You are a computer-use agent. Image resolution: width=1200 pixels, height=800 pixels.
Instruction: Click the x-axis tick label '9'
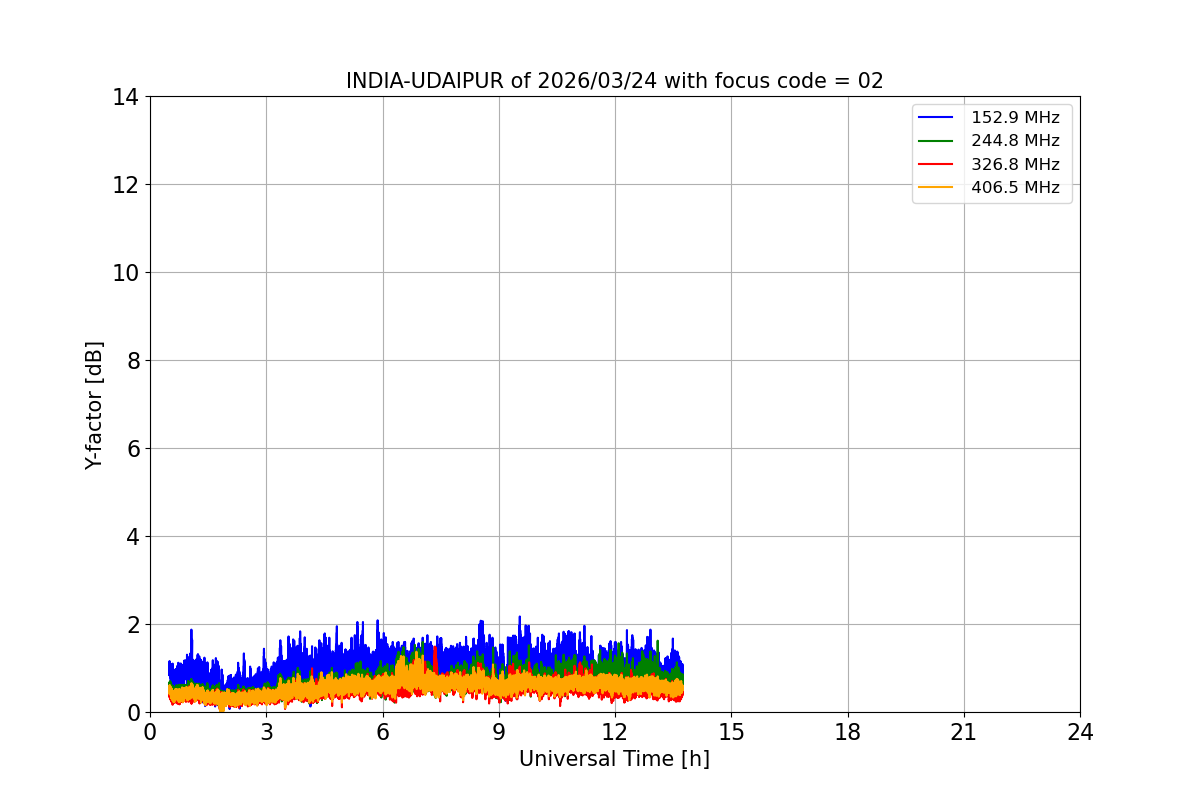click(499, 732)
